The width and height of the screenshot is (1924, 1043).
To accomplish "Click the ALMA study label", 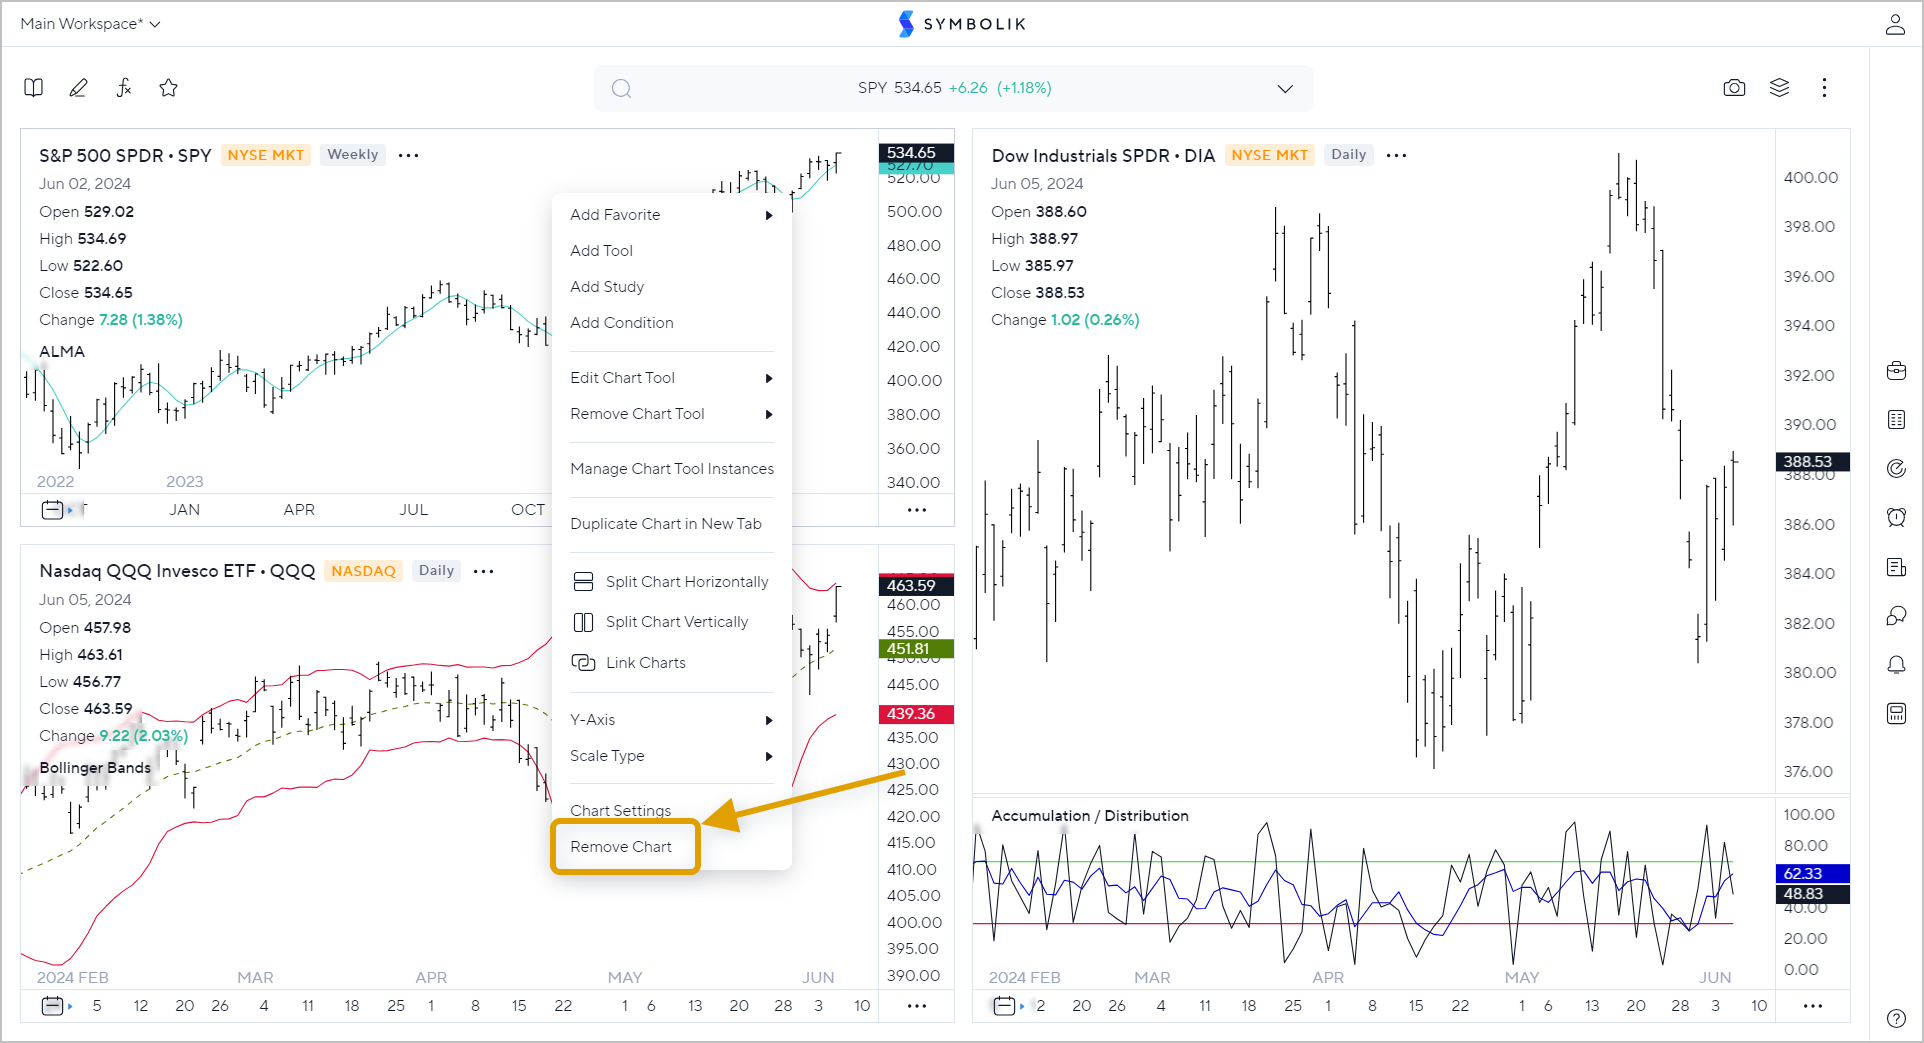I will pyautogui.click(x=62, y=352).
